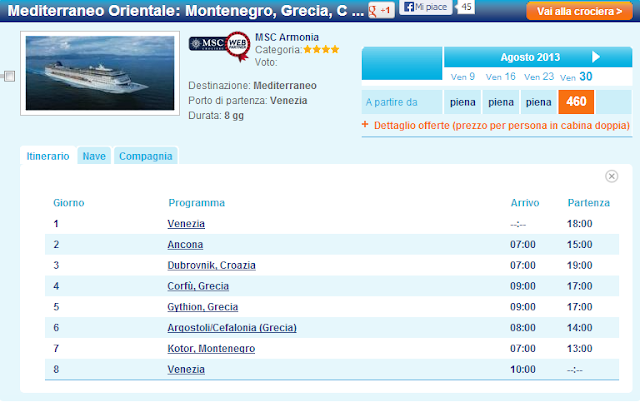Click the piena cell under Ven 16
The width and height of the screenshot is (640, 402).
(x=501, y=102)
